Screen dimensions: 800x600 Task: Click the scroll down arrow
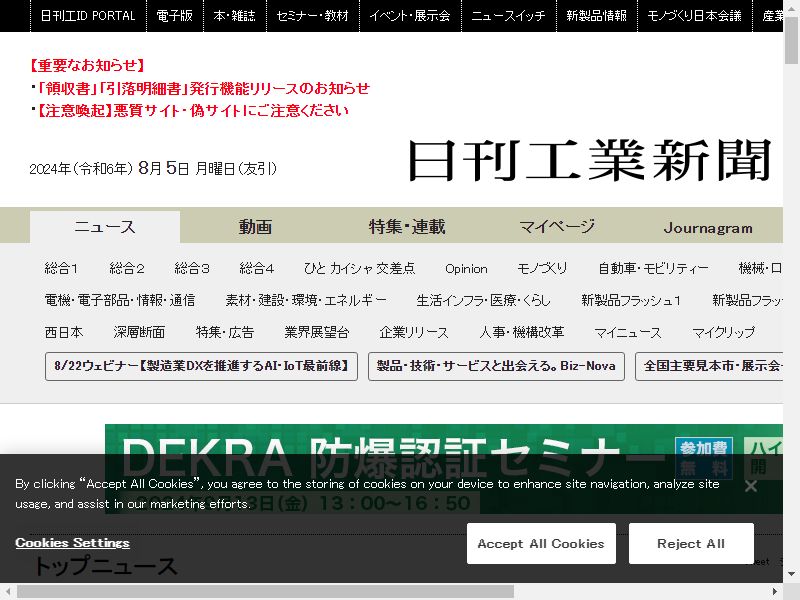click(791, 575)
